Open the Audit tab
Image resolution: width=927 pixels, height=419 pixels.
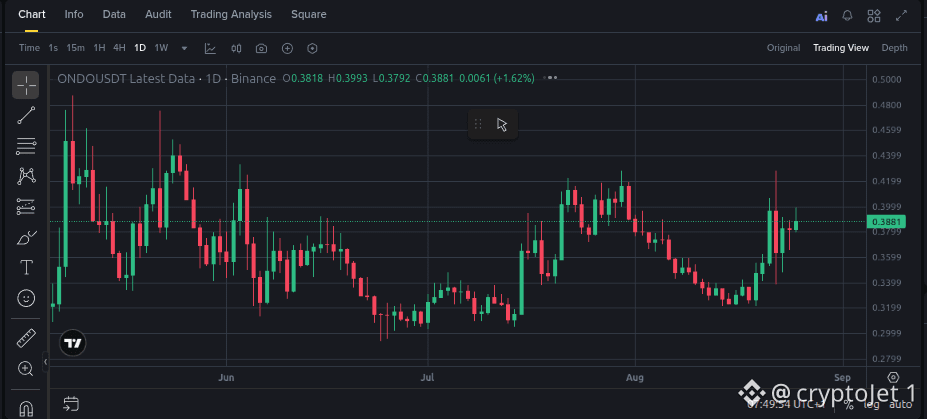tap(158, 14)
